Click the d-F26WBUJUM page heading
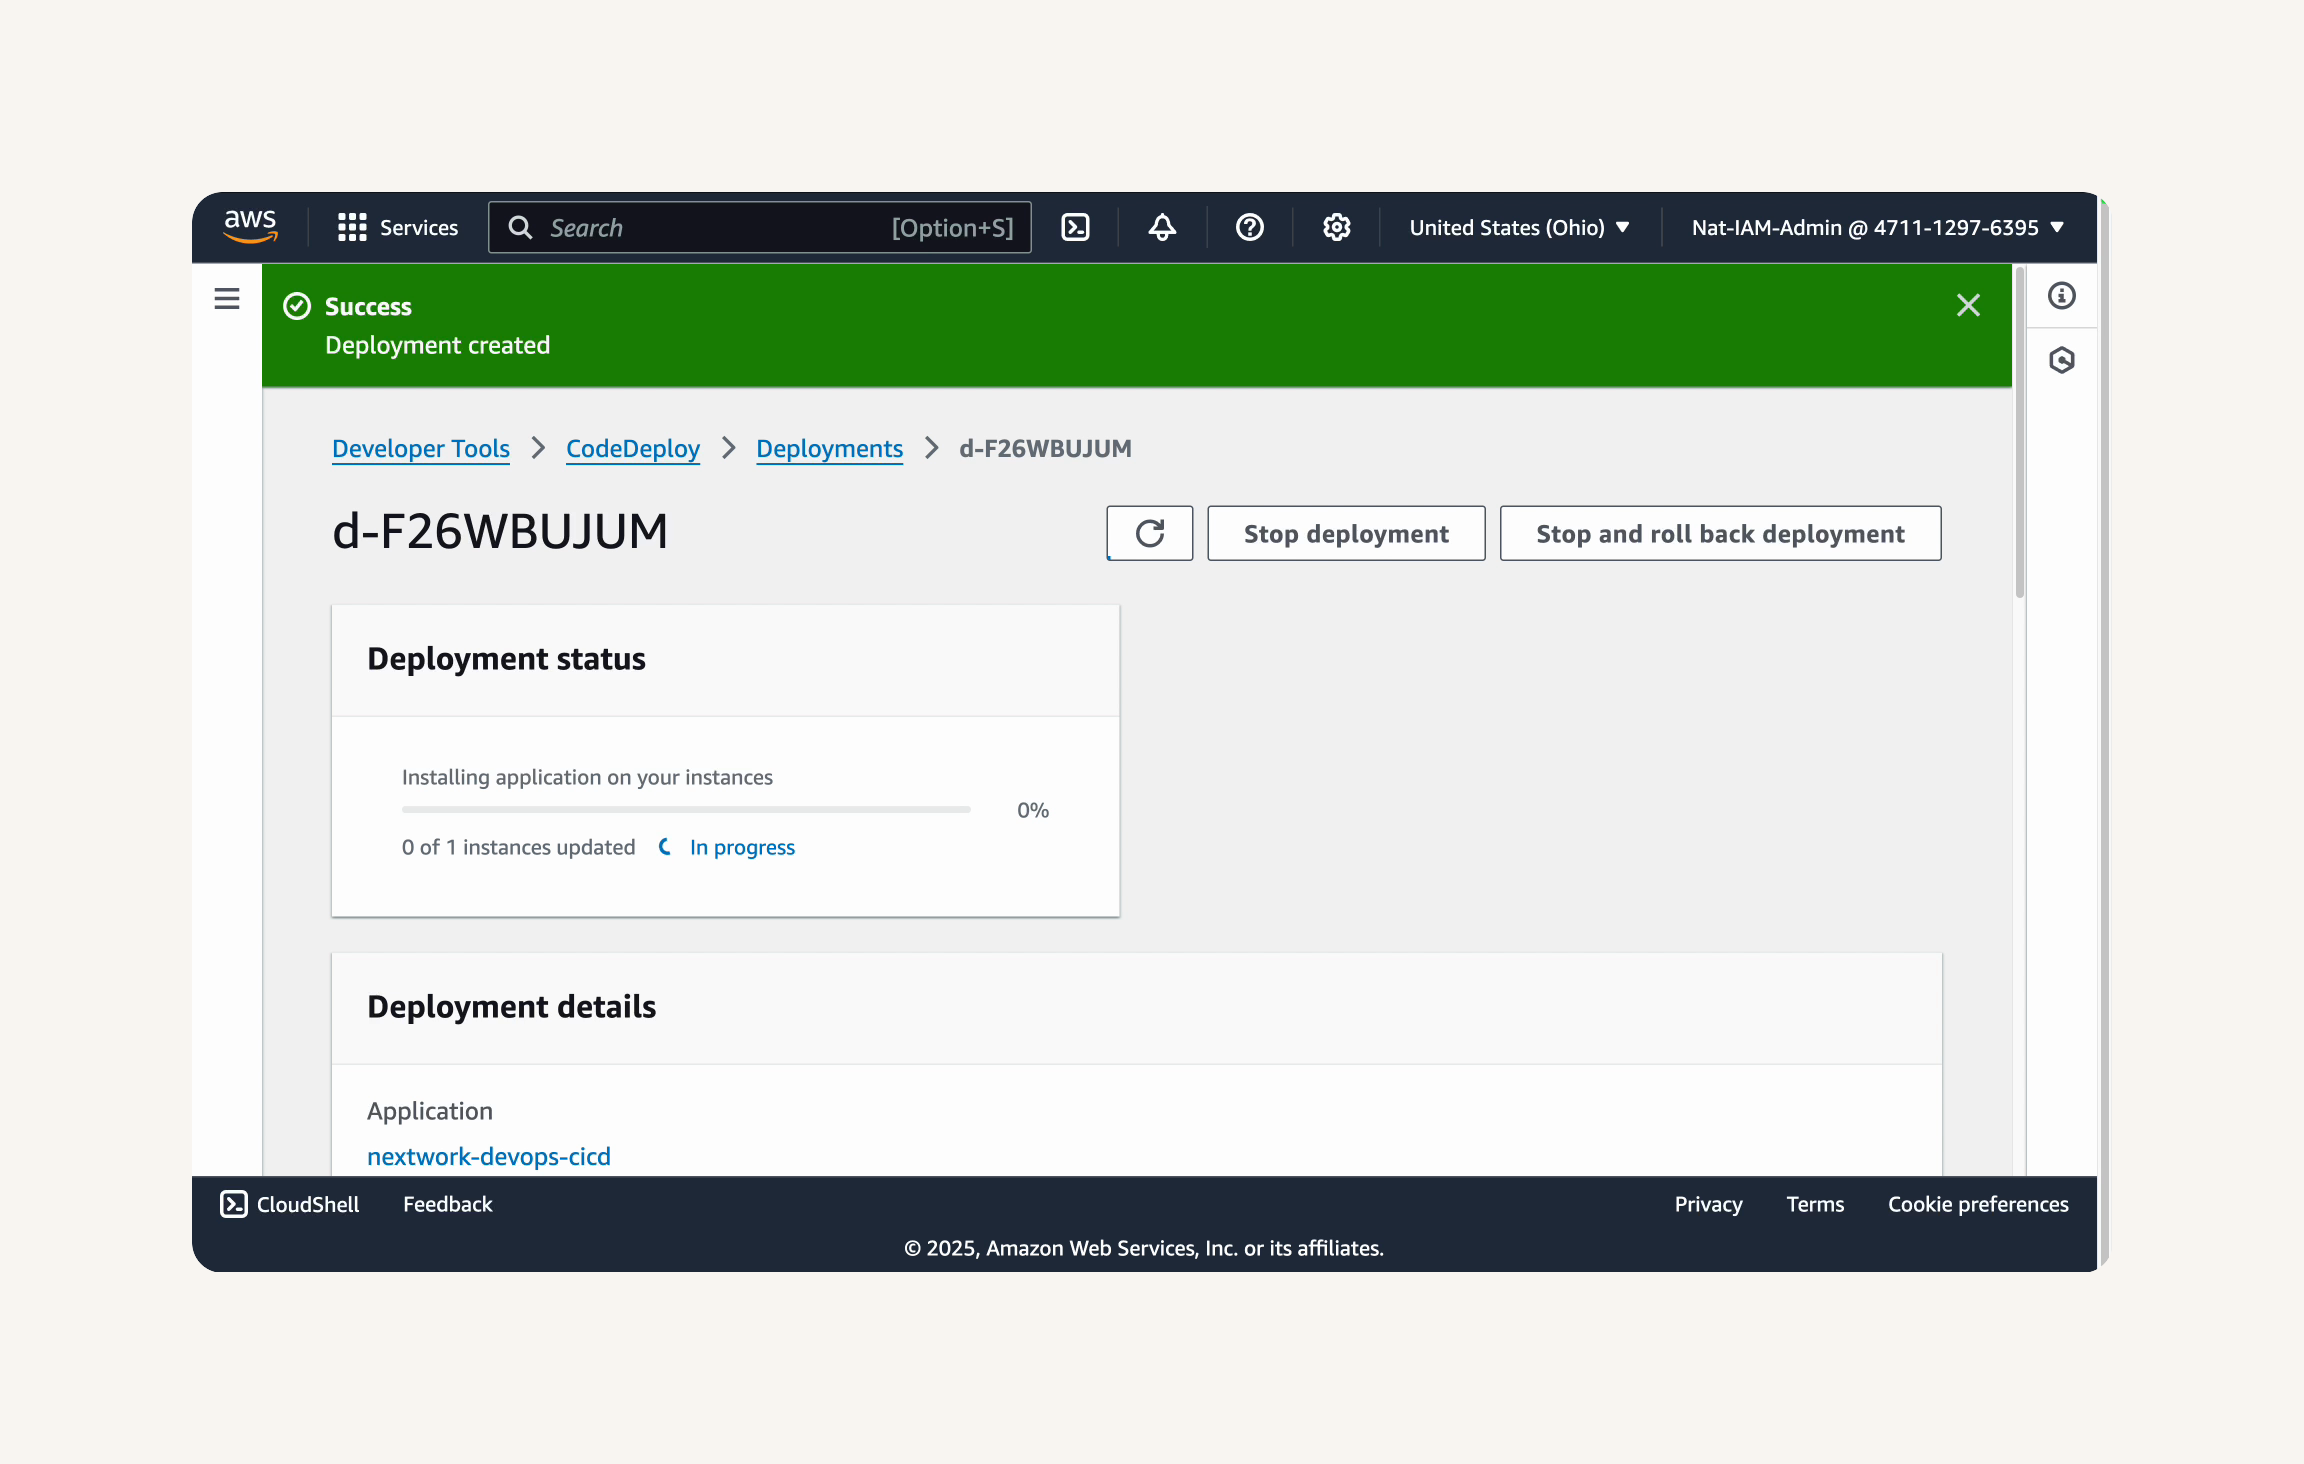 coord(500,531)
